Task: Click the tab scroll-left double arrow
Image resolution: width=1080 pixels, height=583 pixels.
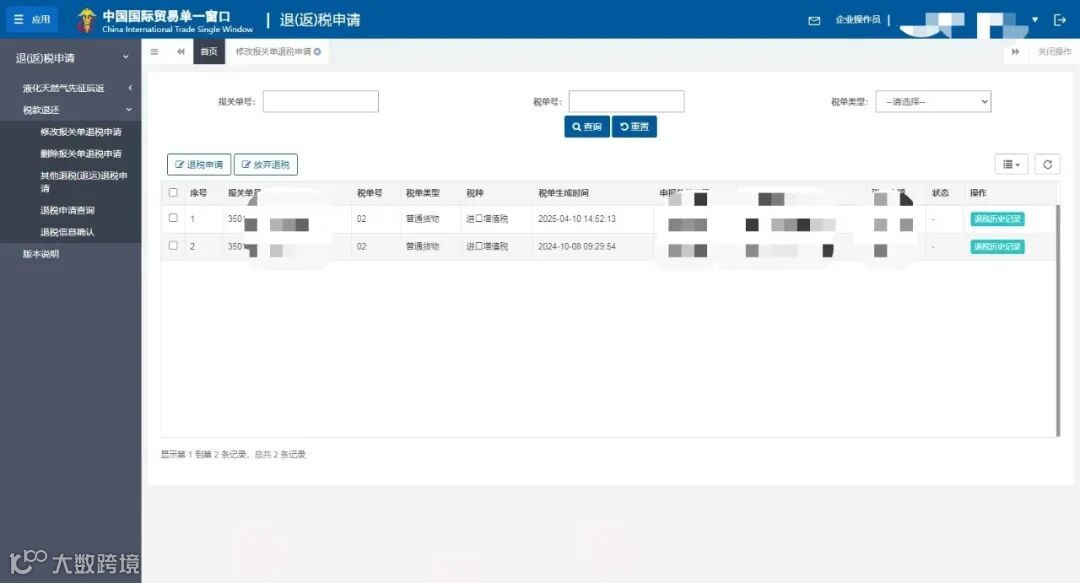Action: coord(180,52)
